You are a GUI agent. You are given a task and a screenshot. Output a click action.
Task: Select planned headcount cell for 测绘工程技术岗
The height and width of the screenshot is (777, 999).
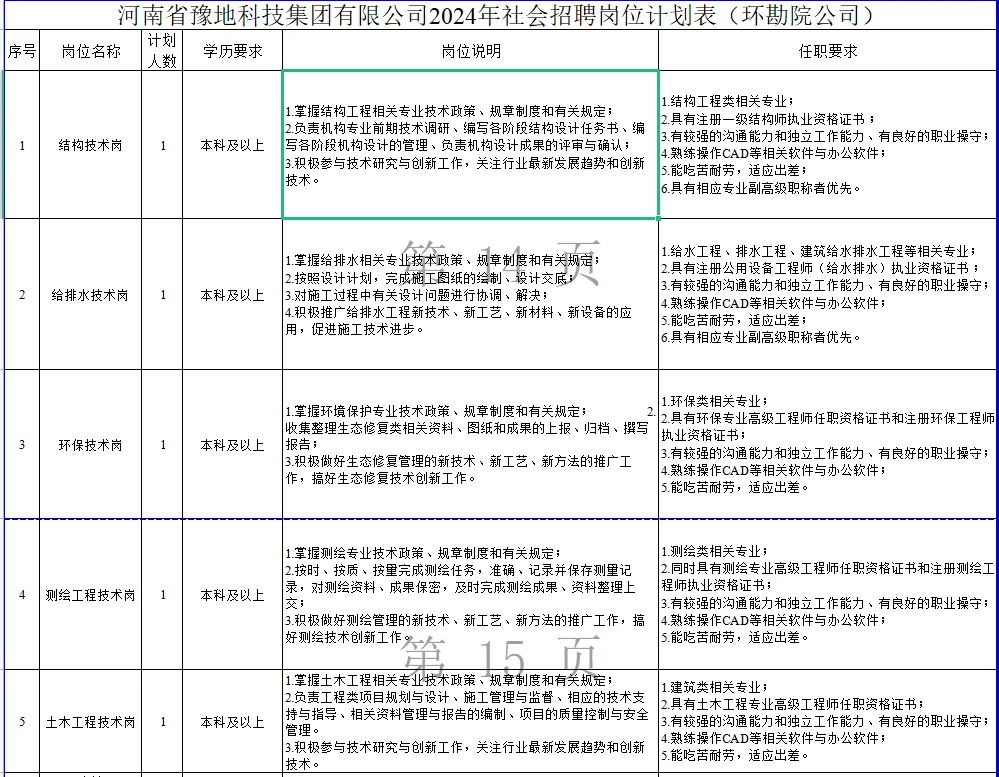pyautogui.click(x=162, y=594)
